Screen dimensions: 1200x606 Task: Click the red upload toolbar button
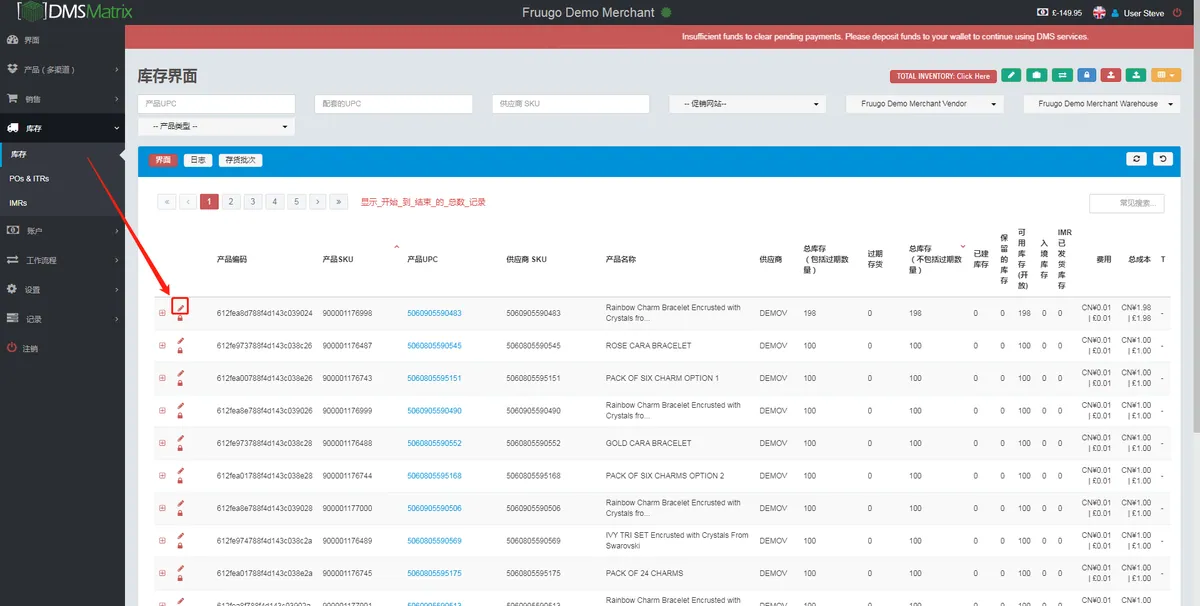point(1111,75)
